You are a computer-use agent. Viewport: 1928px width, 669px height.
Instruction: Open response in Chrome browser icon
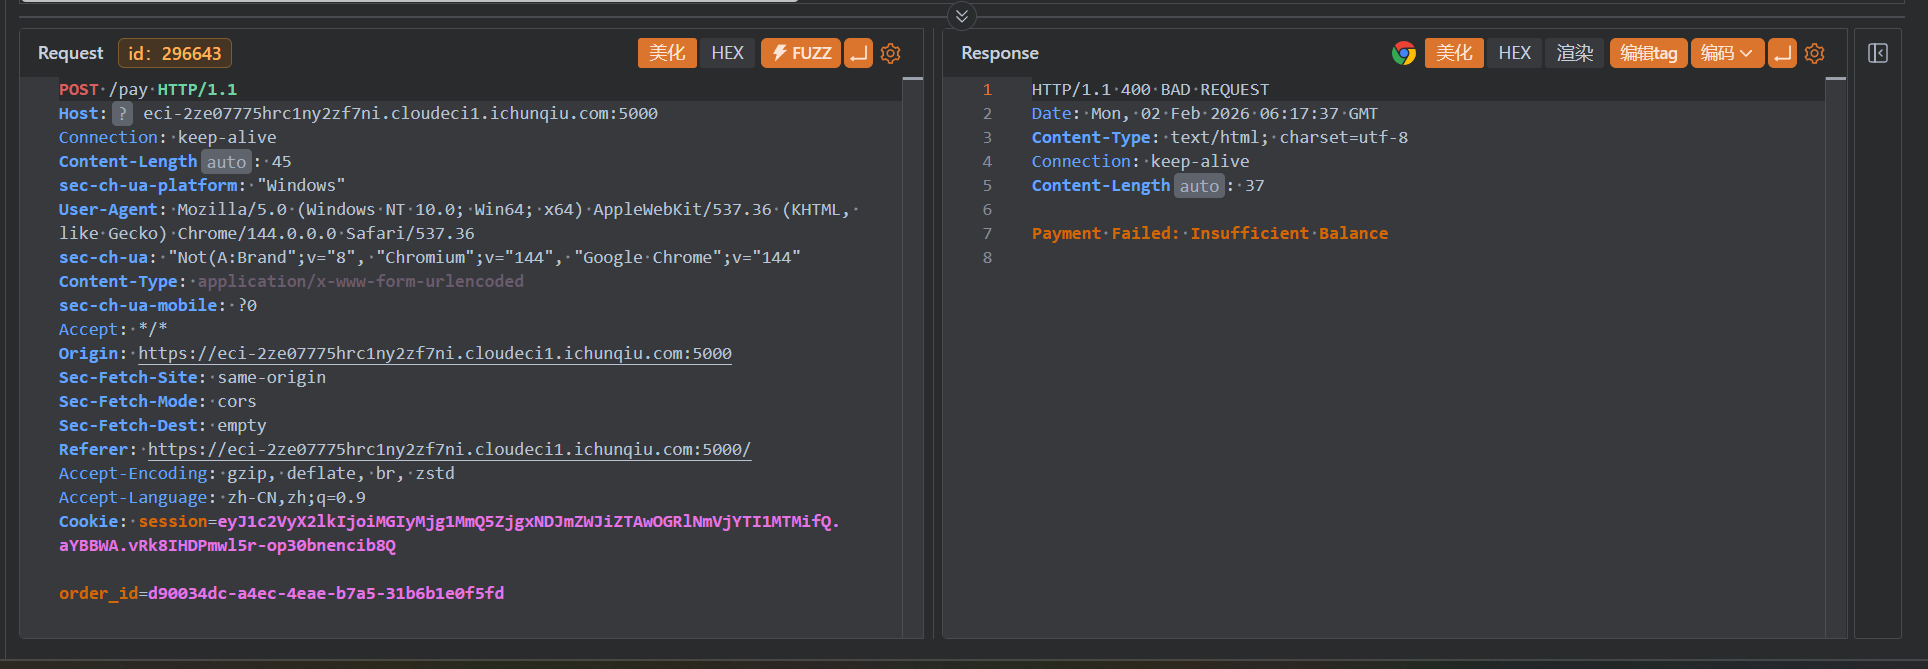[1404, 53]
